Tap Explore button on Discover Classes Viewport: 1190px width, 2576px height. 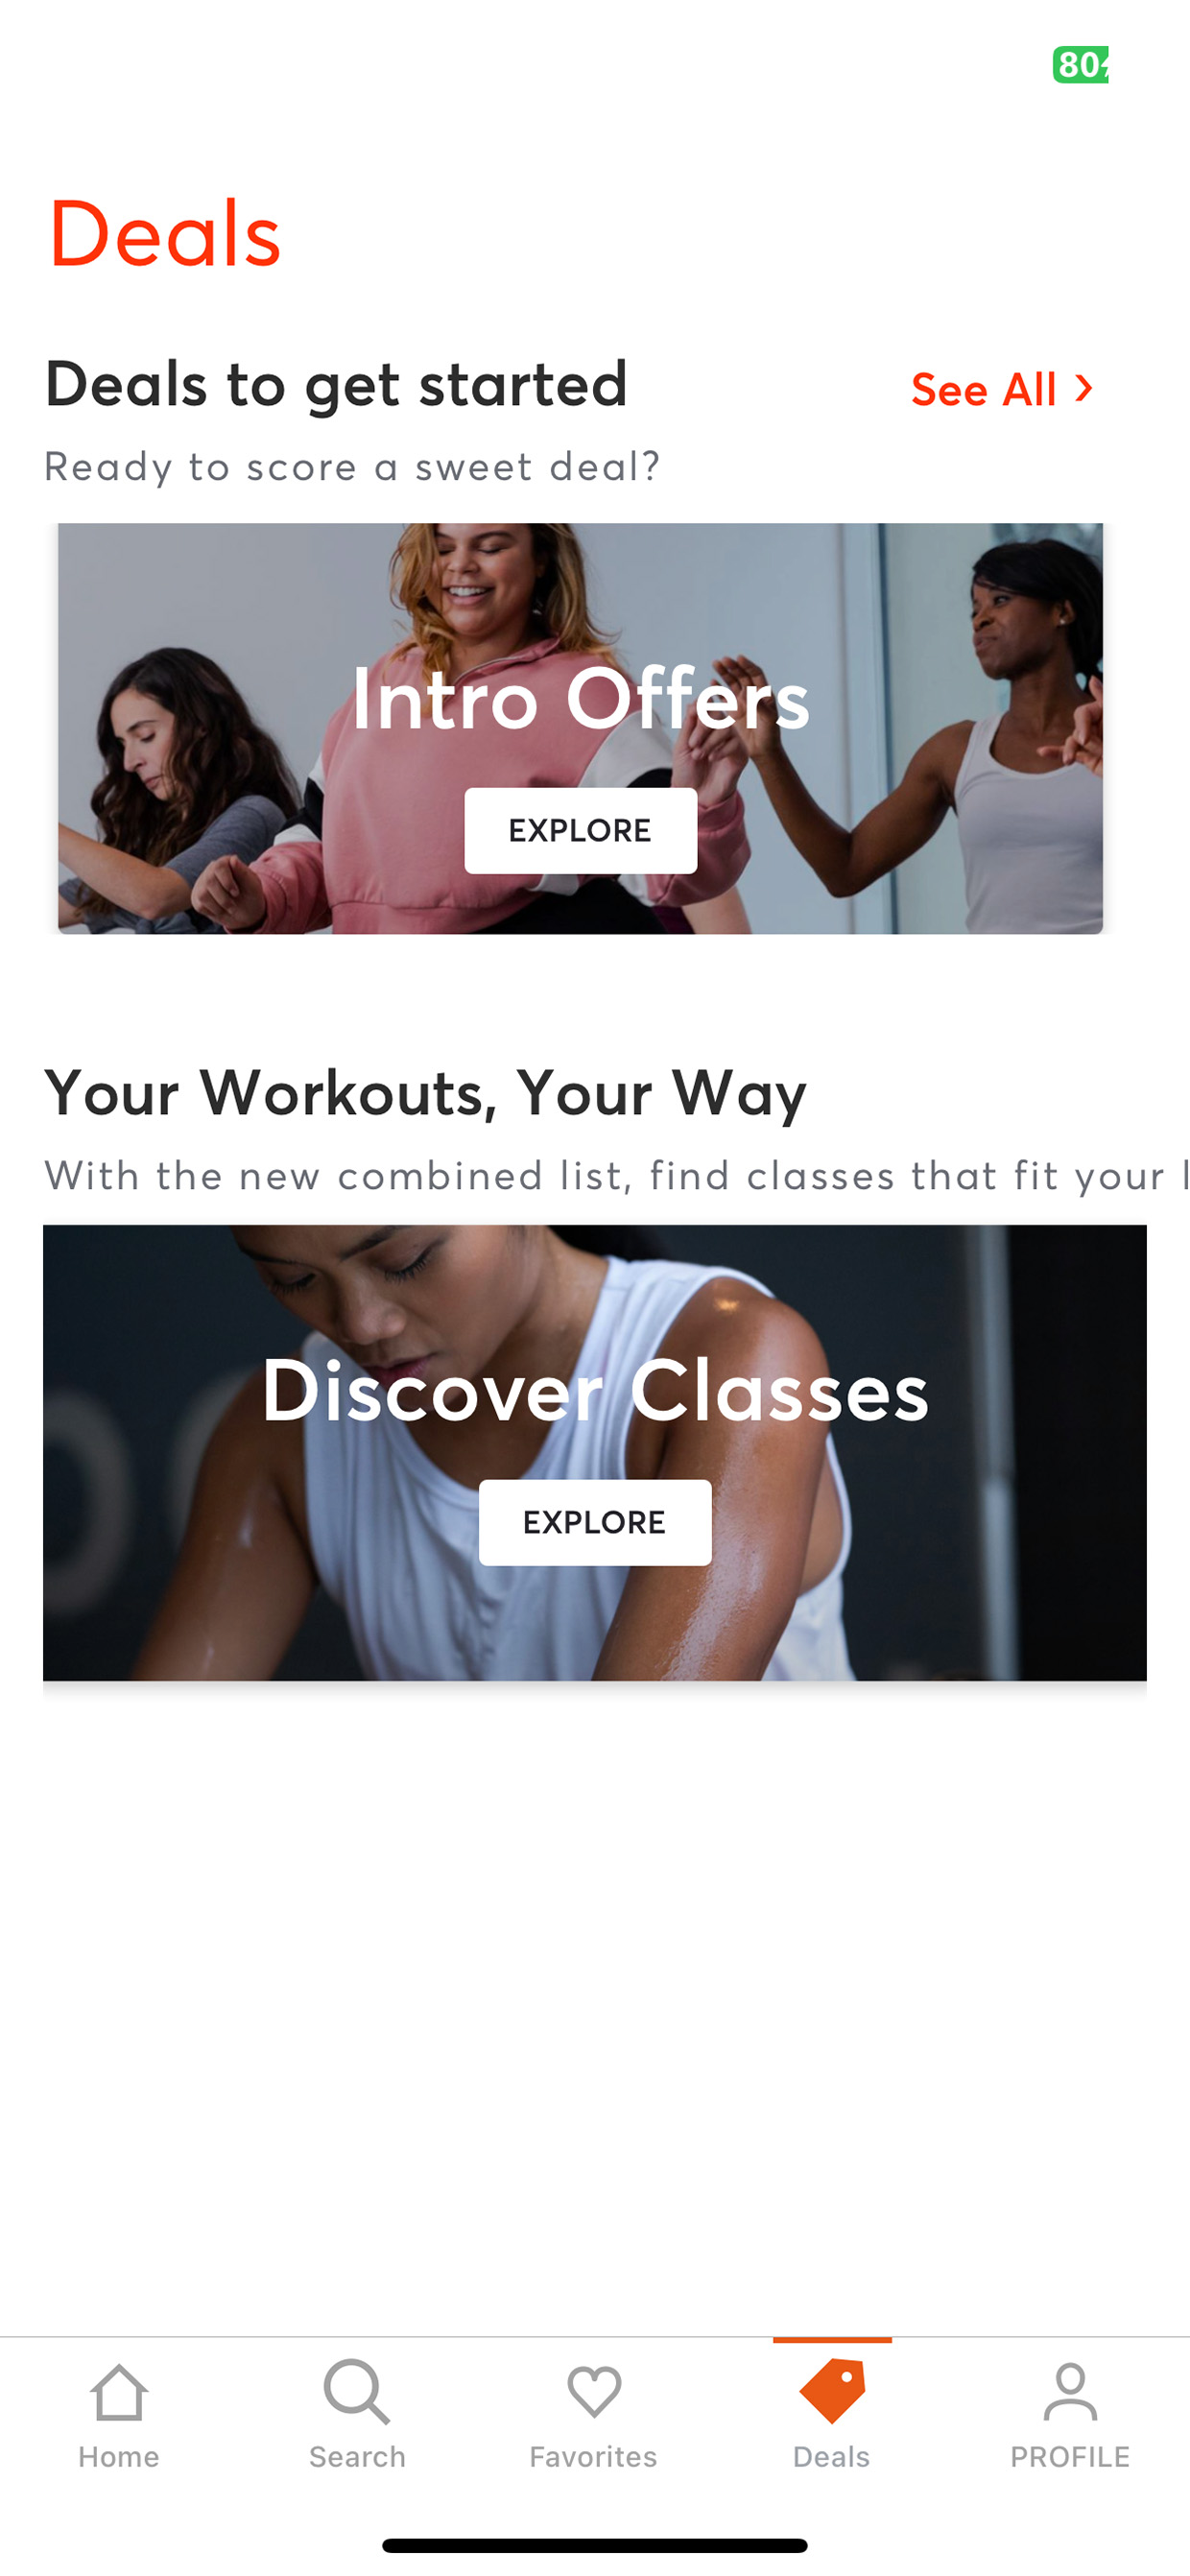[x=595, y=1522]
